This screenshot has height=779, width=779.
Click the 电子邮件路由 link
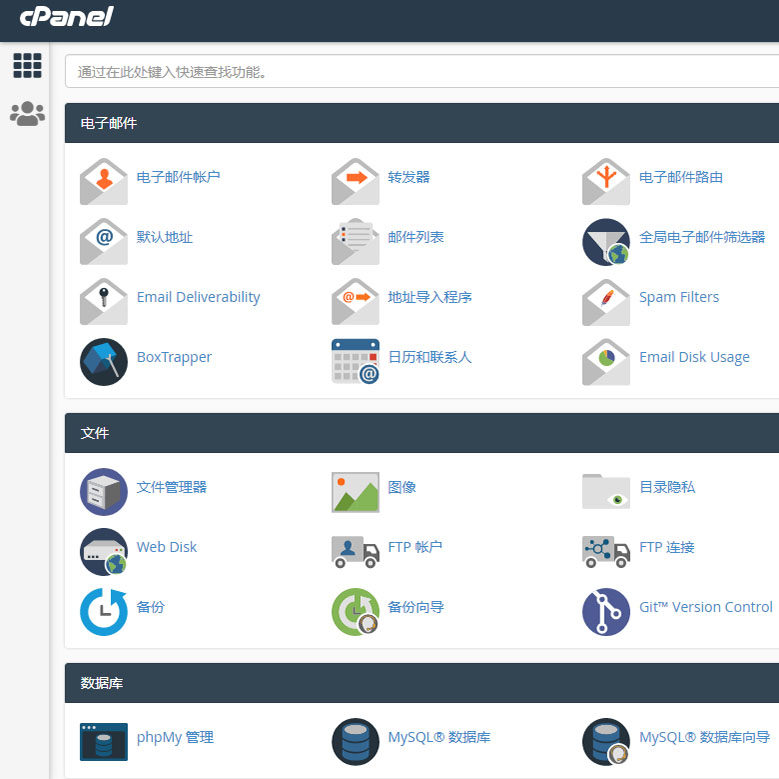coord(681,177)
